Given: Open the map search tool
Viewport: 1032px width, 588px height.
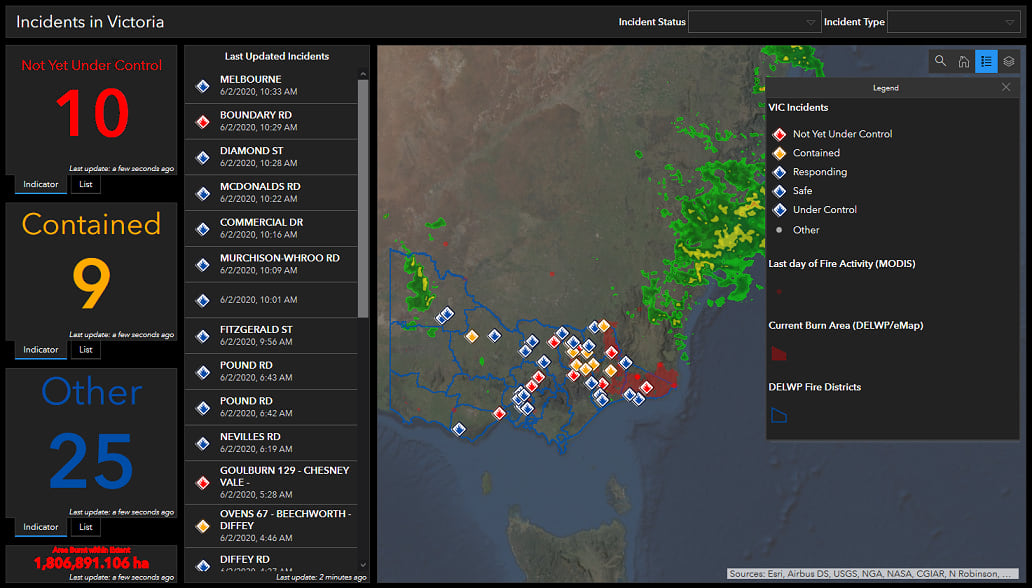Looking at the screenshot, I should click(940, 61).
